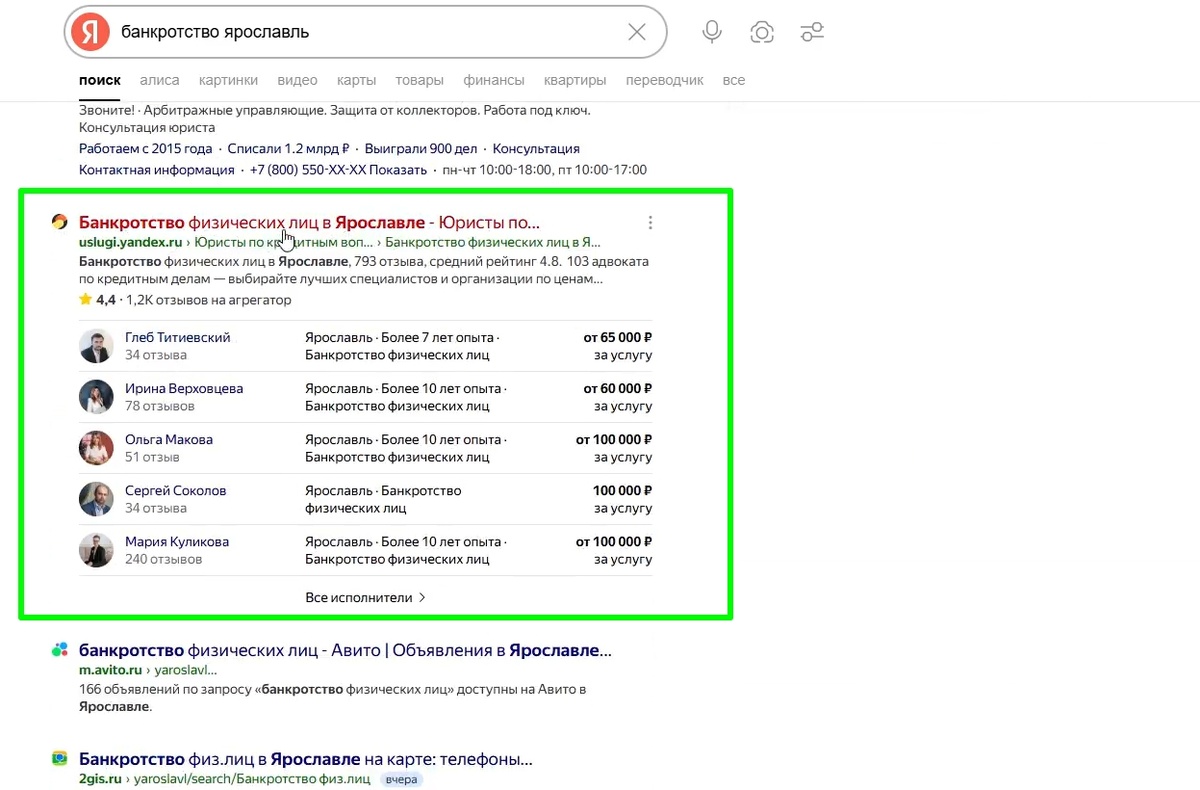
Task: Click 240 отзывов under Мария Куликова
Action: [163, 559]
